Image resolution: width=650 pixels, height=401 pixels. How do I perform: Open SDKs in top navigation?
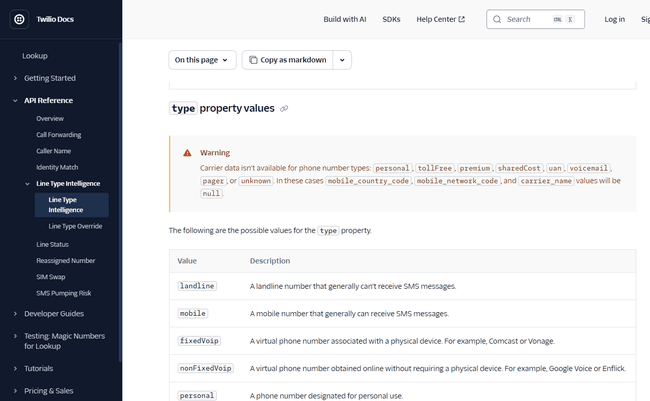pos(391,19)
